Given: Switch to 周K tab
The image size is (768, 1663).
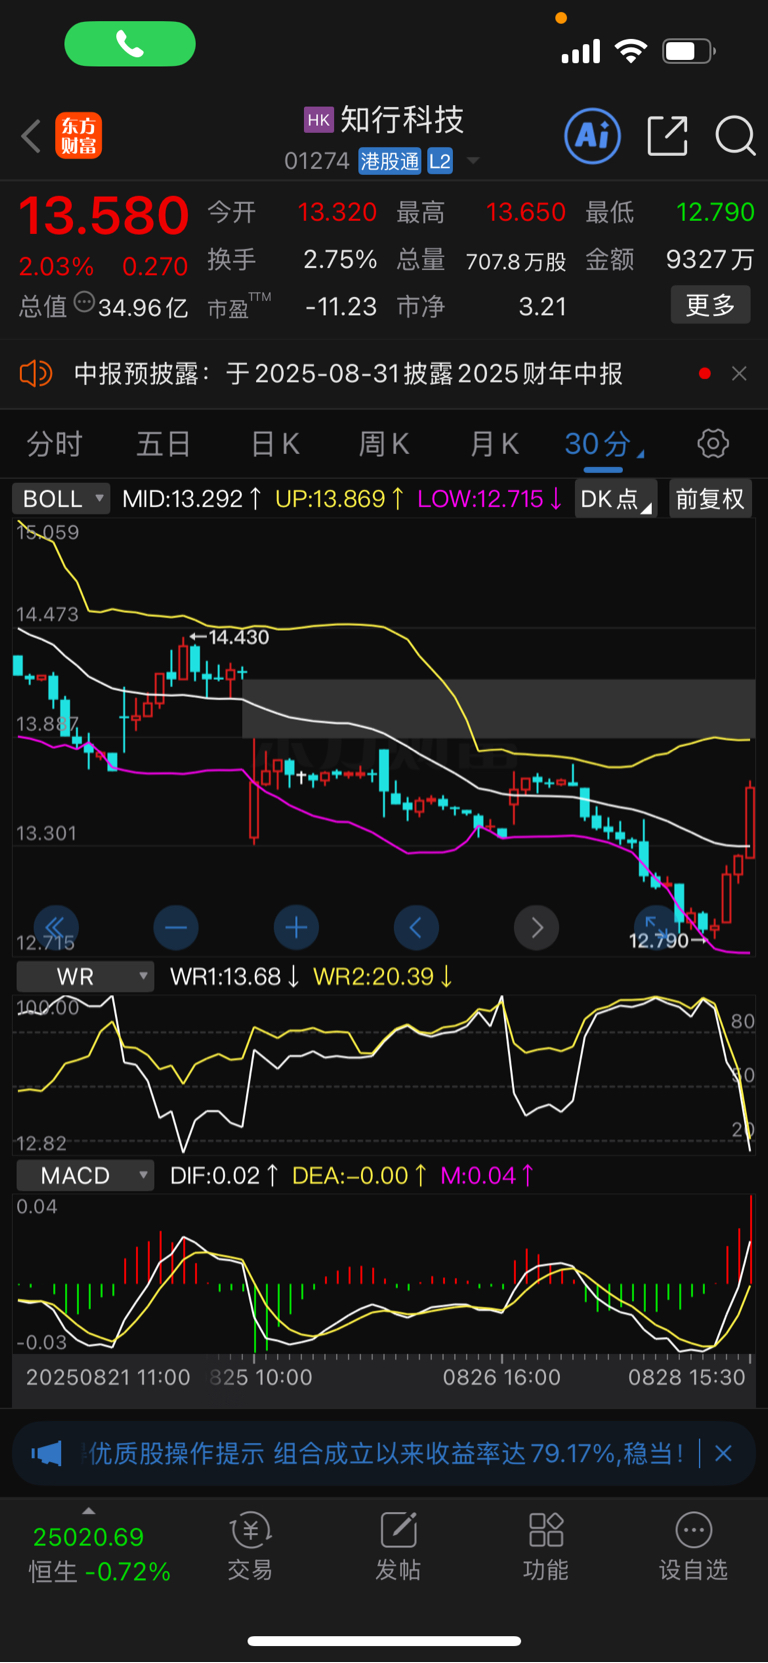Looking at the screenshot, I should [384, 444].
